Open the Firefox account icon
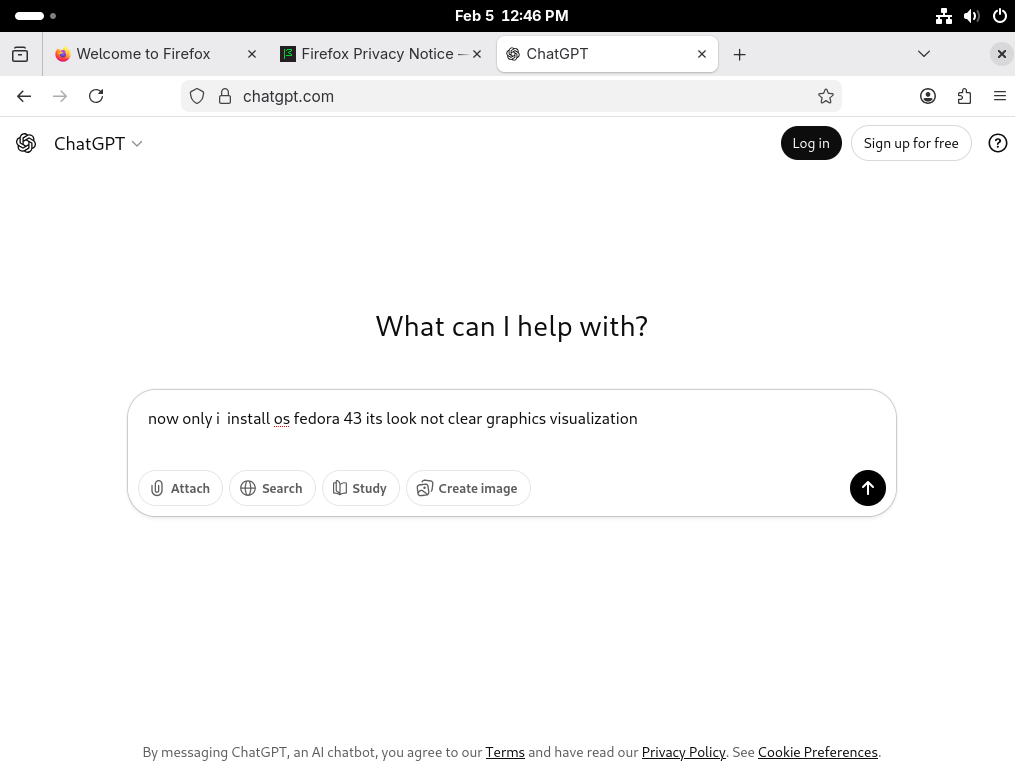Viewport: 1015px width, 768px height. coord(928,96)
